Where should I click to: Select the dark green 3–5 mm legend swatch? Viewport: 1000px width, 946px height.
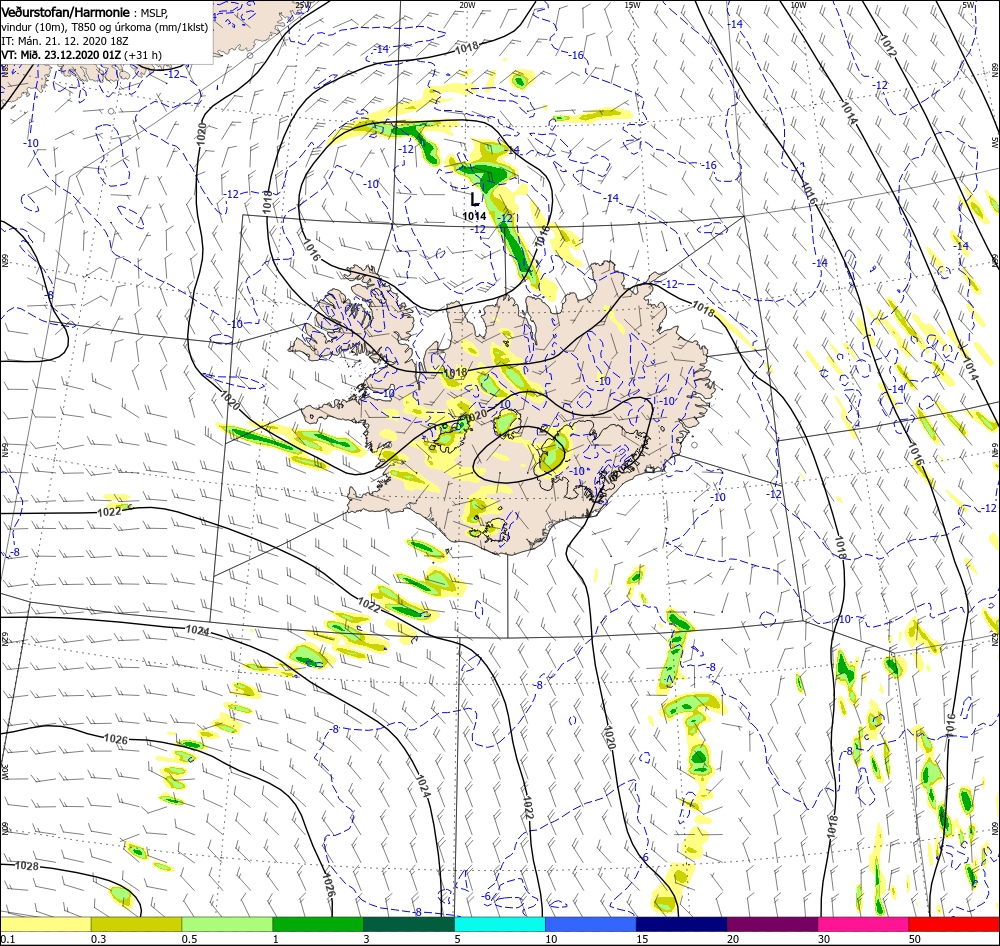409,924
